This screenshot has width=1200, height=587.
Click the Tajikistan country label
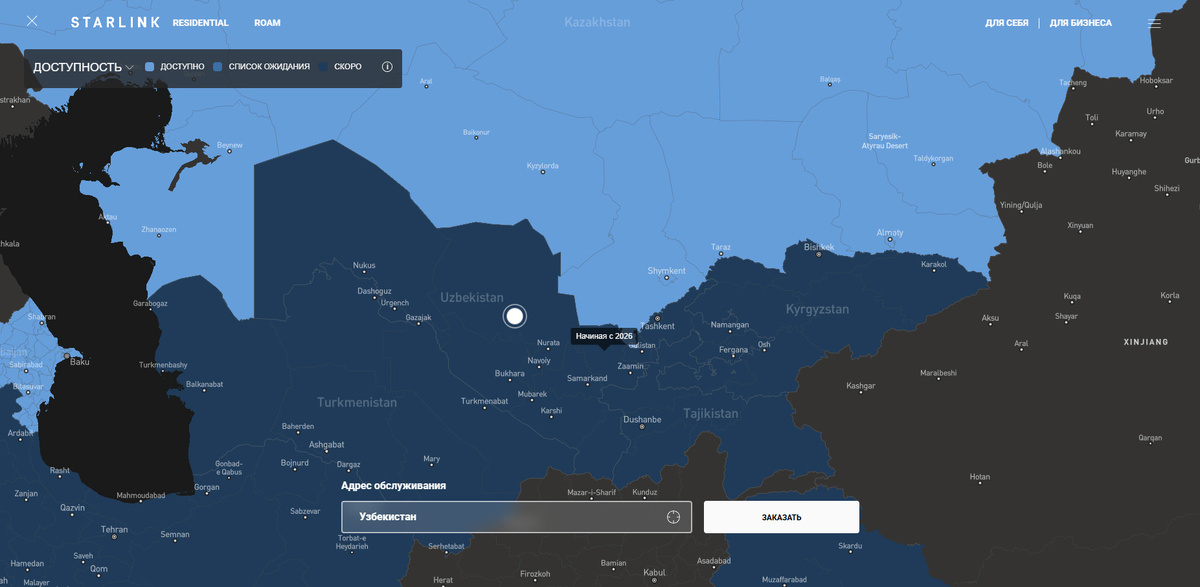point(711,414)
